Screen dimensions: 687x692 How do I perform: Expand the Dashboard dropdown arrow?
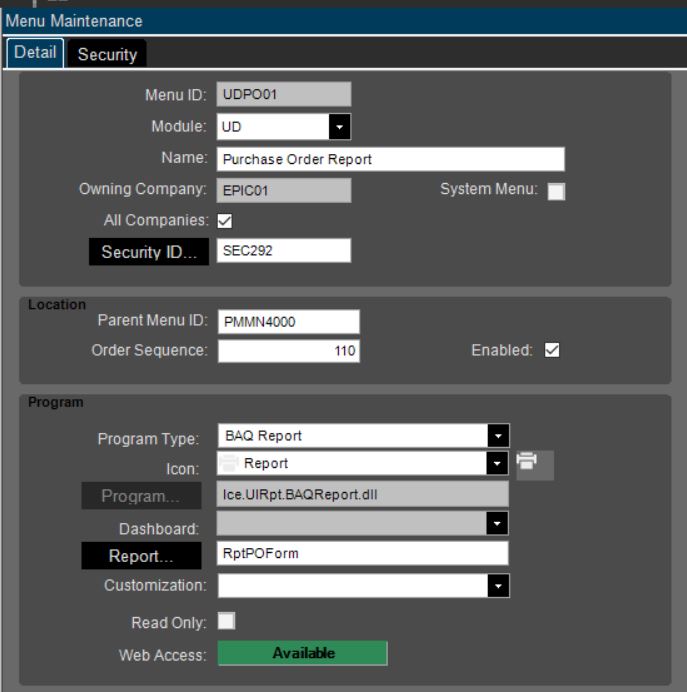(497, 523)
